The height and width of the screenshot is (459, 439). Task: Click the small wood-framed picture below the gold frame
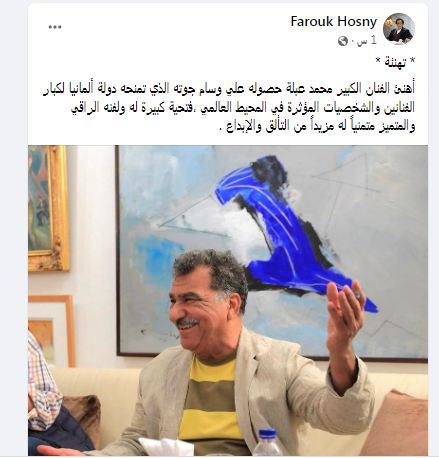click(x=51, y=330)
